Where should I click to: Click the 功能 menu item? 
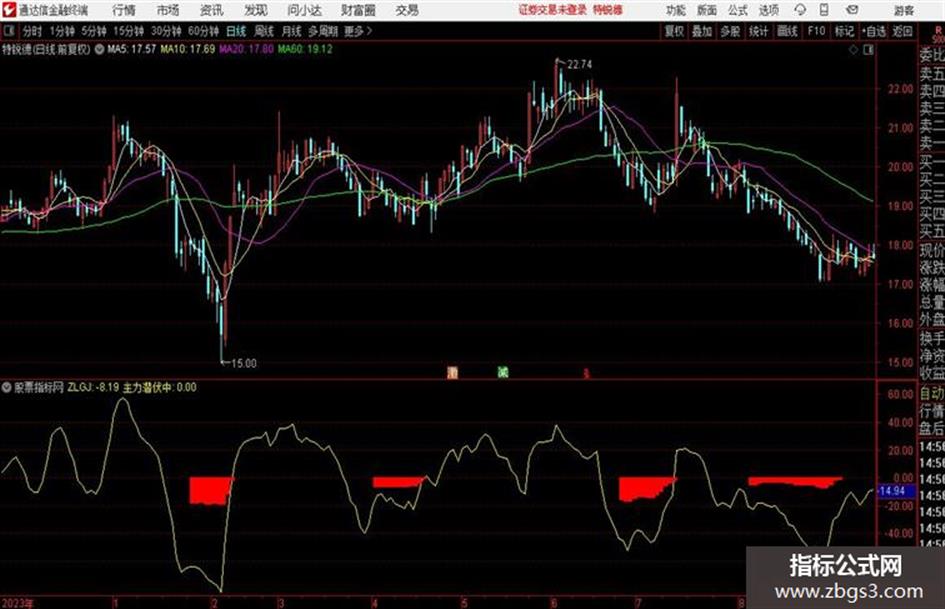click(x=676, y=10)
